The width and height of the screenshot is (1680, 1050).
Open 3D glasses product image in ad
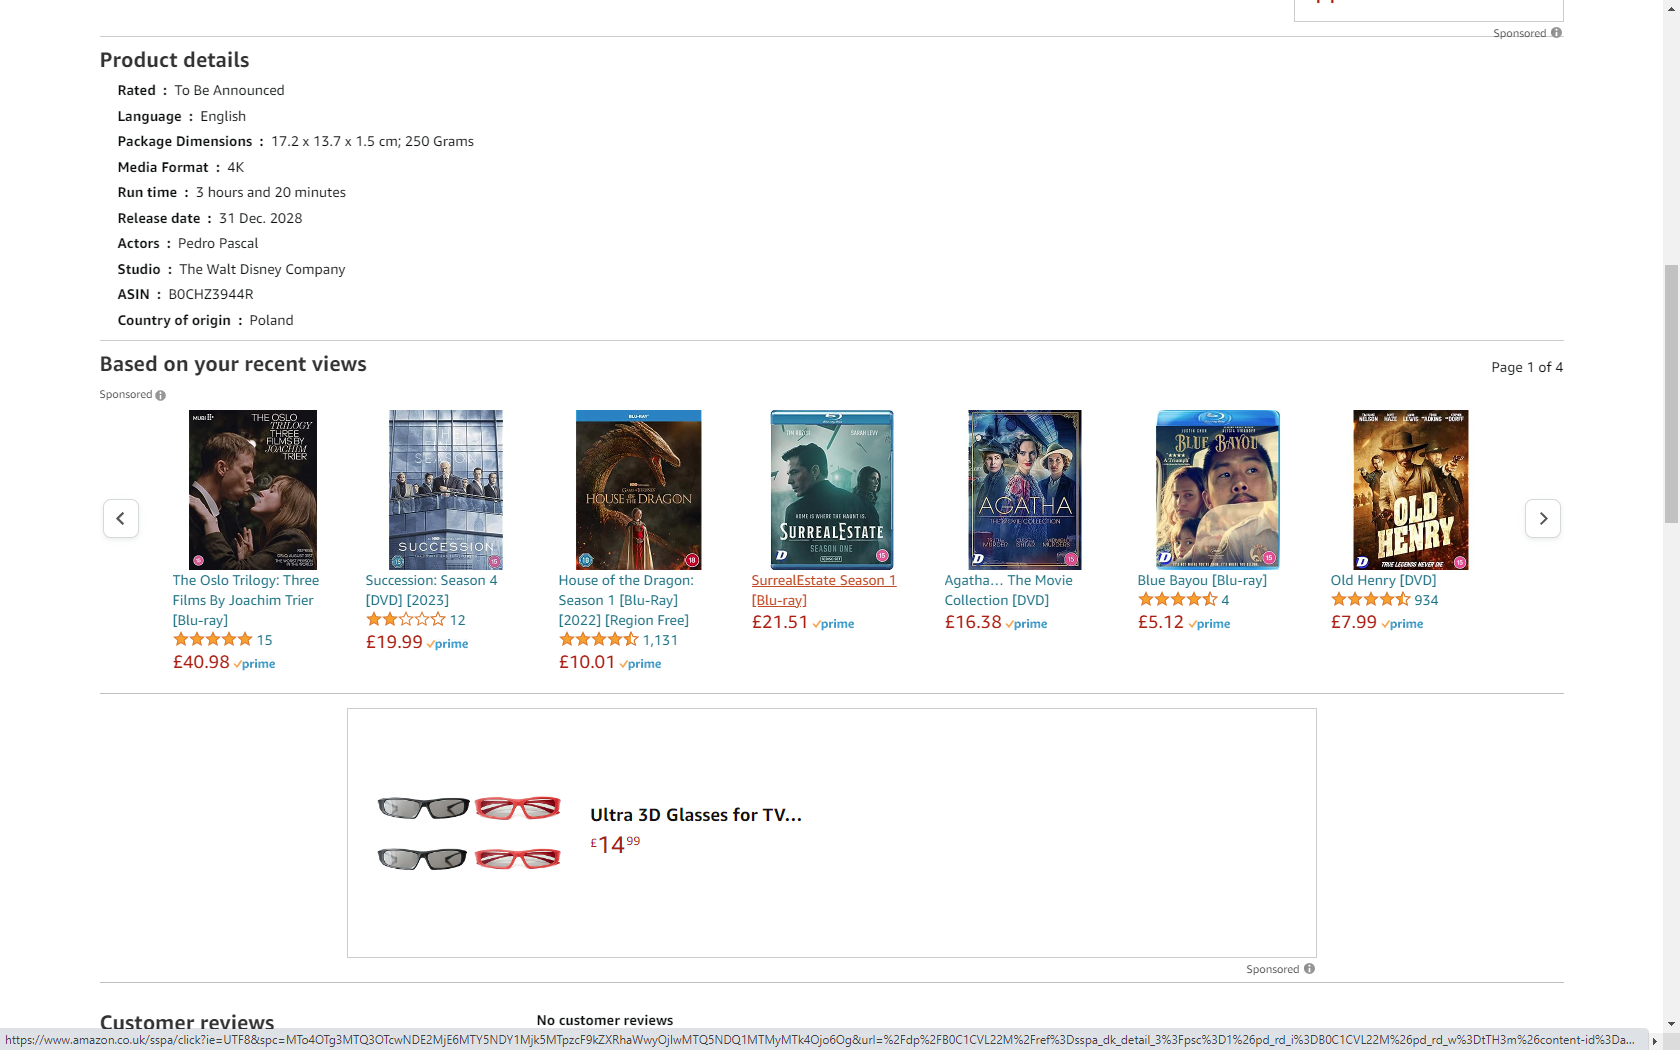[x=469, y=833]
